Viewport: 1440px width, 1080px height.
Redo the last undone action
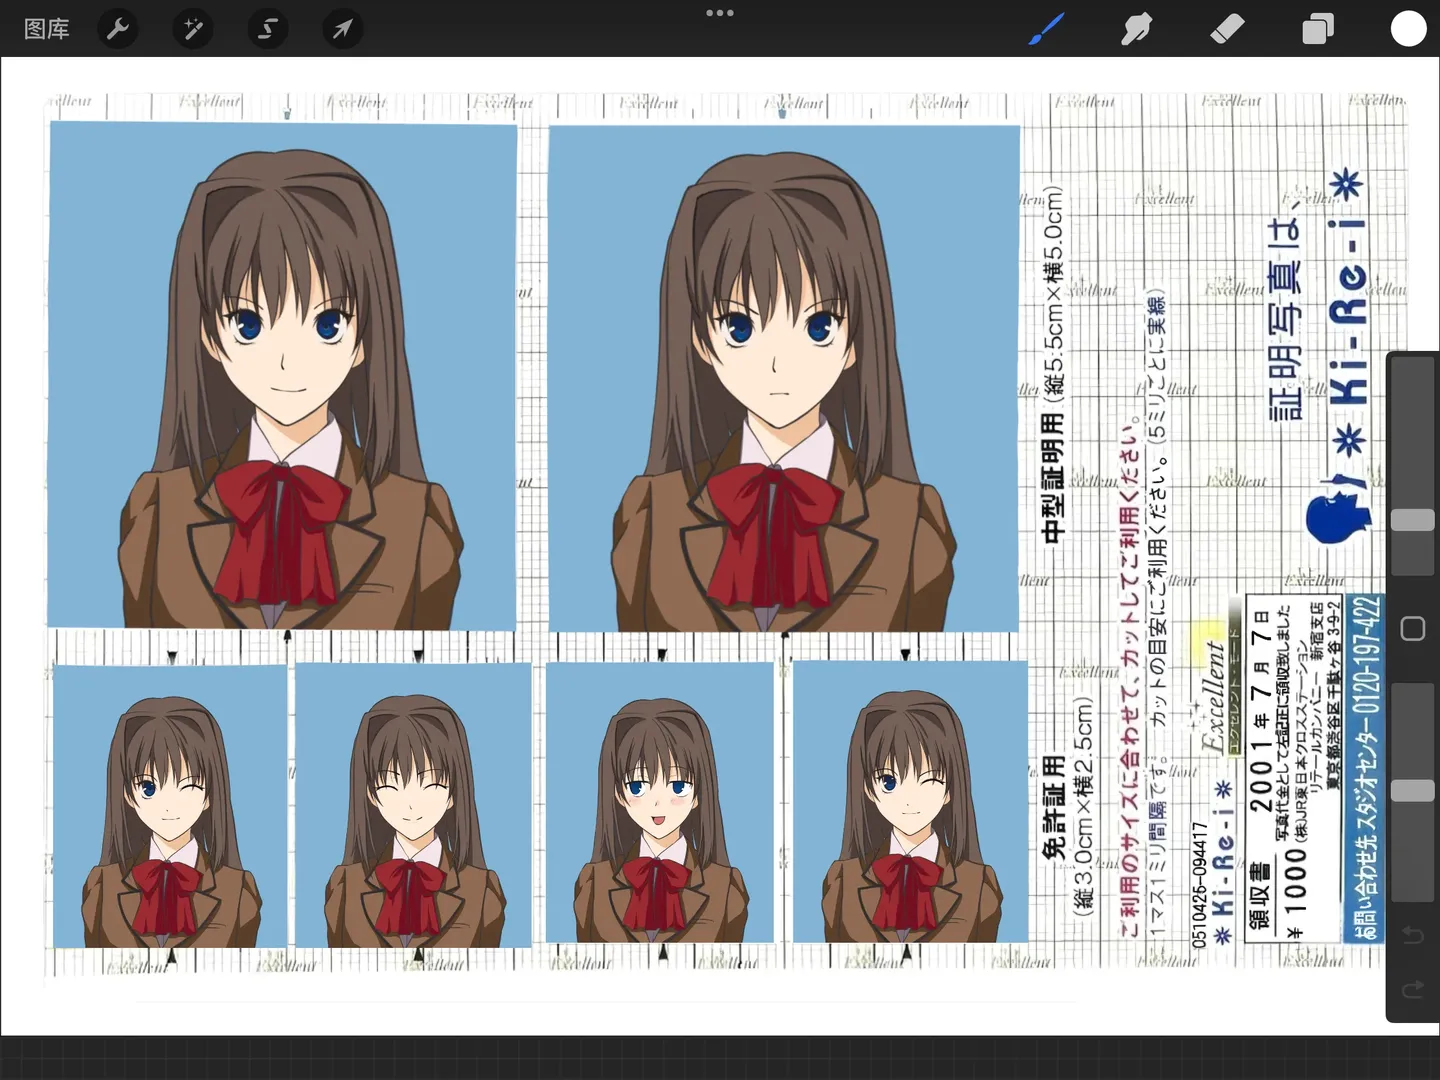click(1413, 989)
